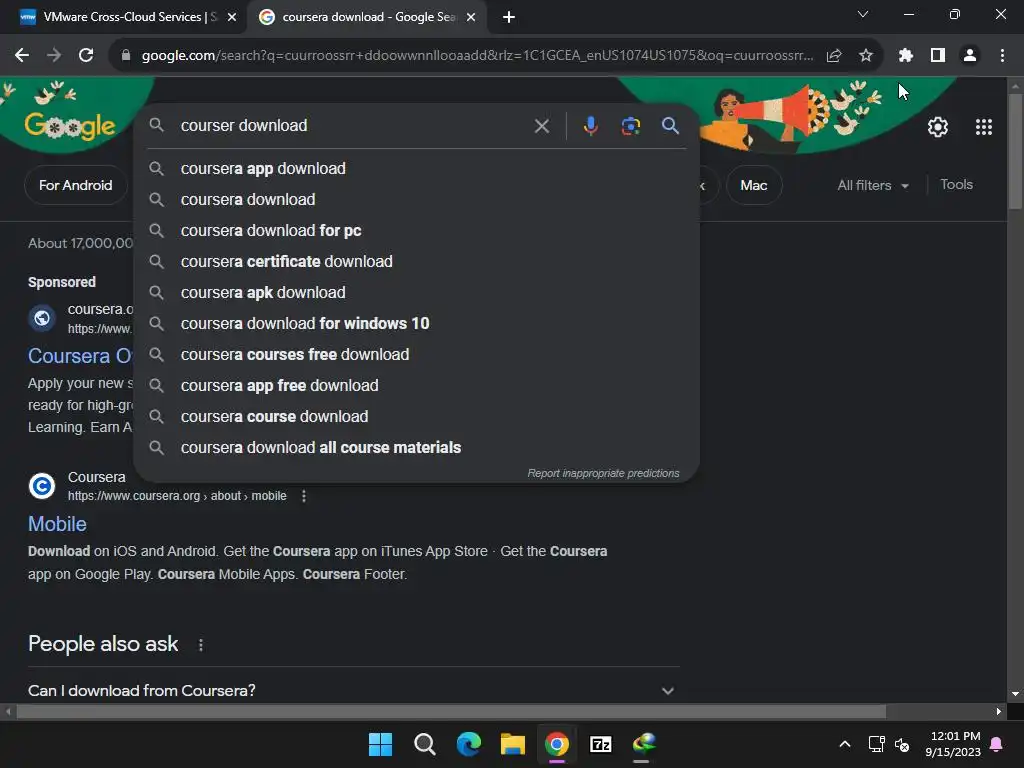Open the clock and date in taskbar
Screen dimensions: 1024x768
click(953, 744)
